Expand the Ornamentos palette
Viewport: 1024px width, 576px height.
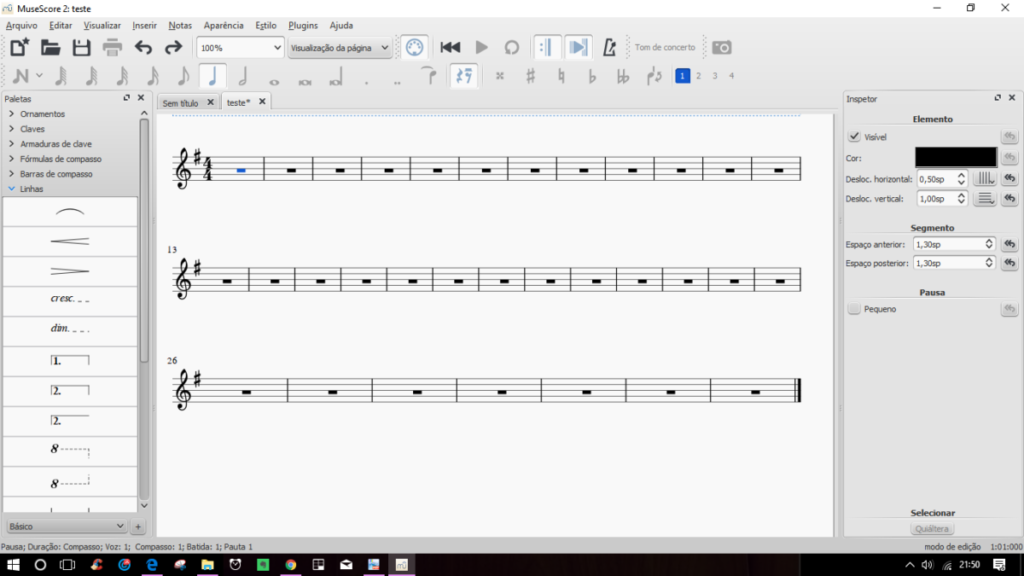(x=42, y=114)
